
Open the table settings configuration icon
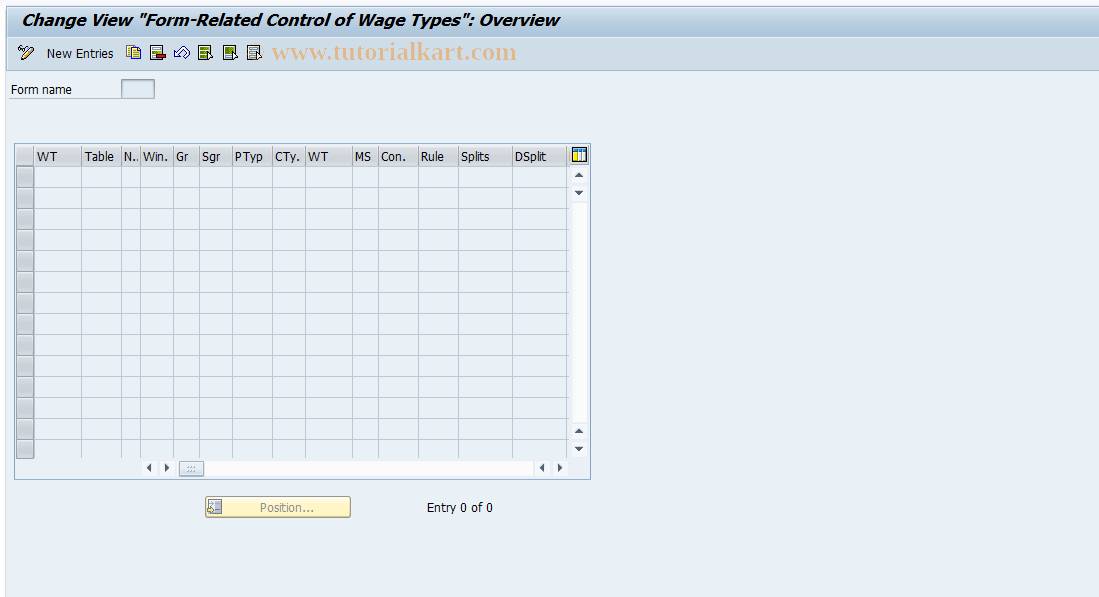click(x=579, y=156)
